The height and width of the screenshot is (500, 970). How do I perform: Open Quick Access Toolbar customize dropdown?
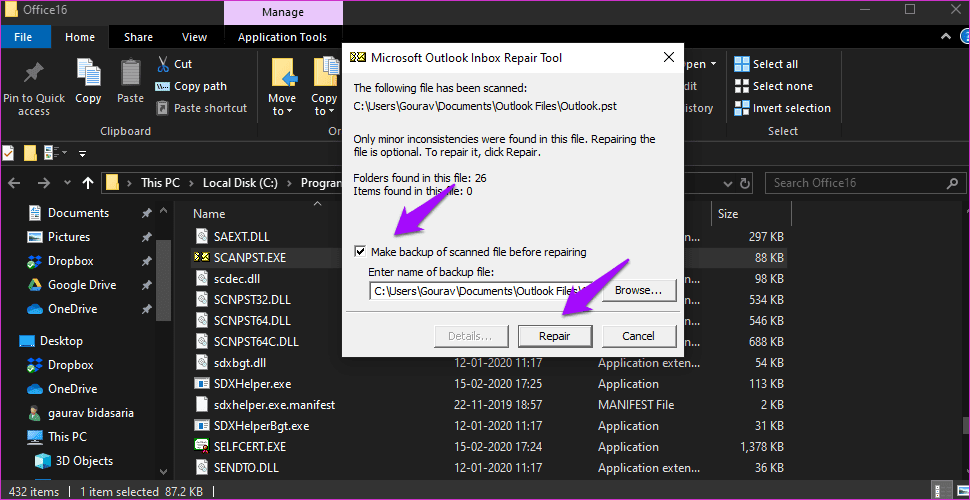[x=82, y=153]
